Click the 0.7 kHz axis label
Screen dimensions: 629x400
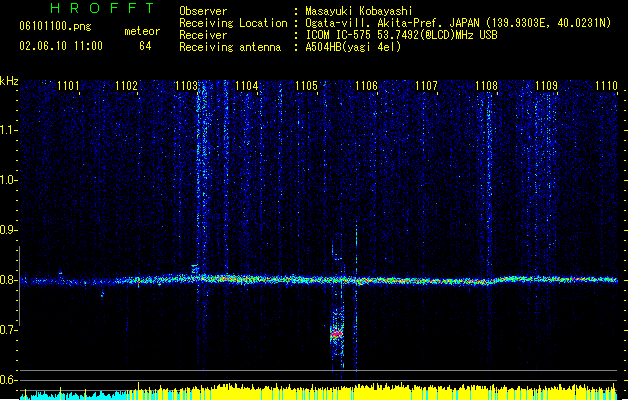8,330
